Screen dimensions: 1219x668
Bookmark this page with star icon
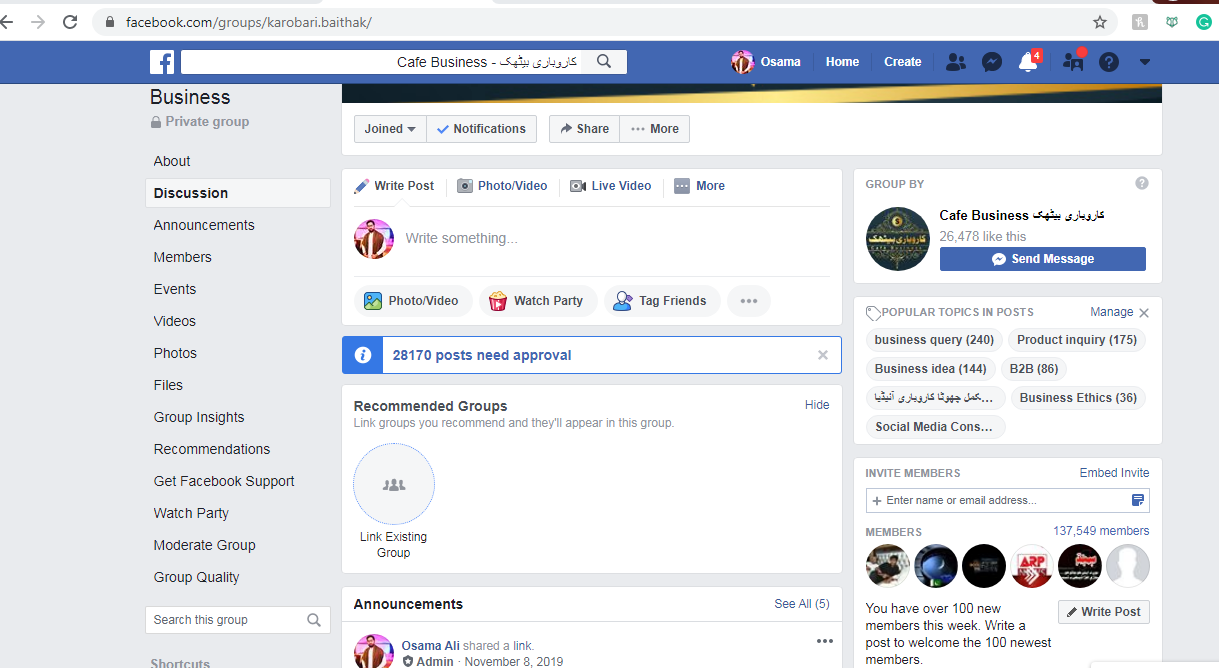(1100, 22)
